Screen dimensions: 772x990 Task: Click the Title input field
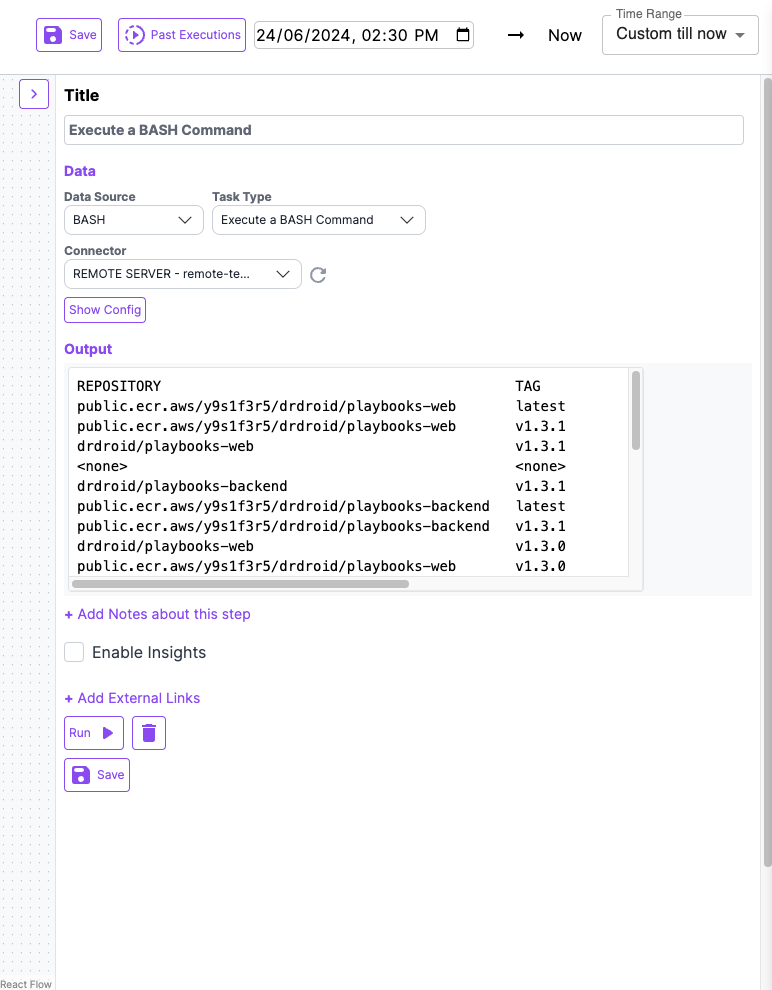403,130
